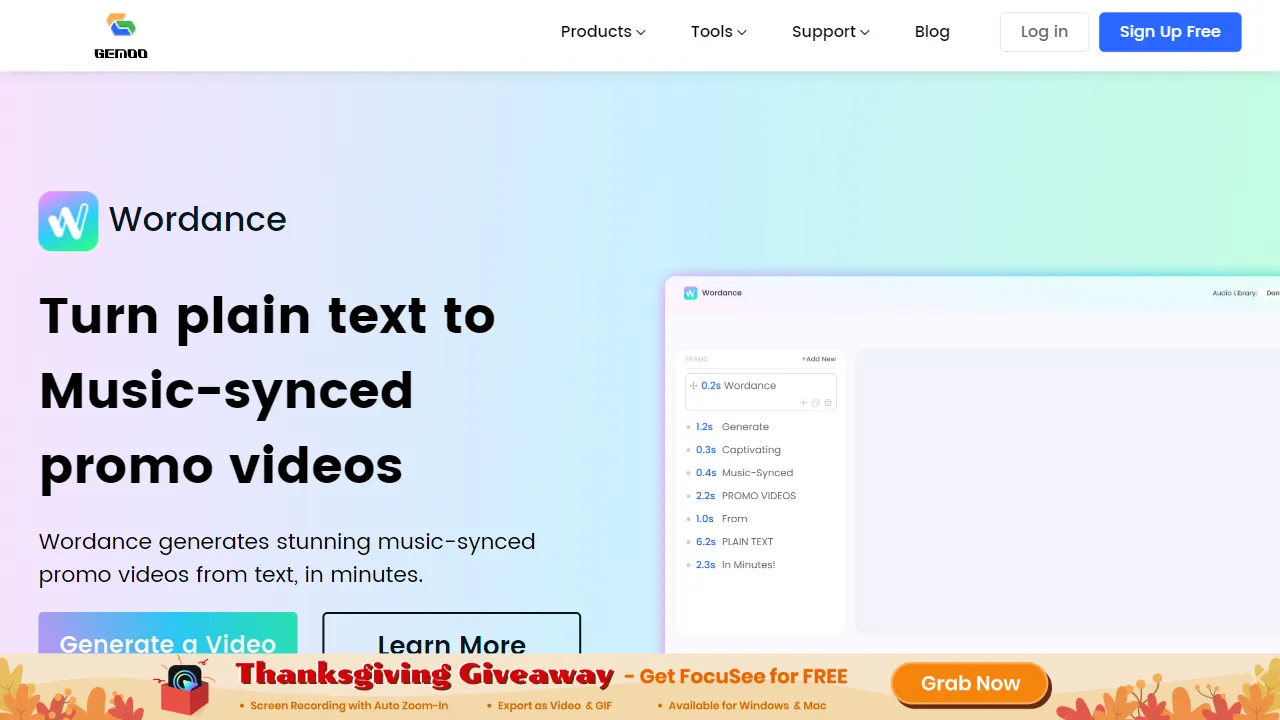Select the 2.3s In Minutes! frame row
1280x720 pixels.
pyautogui.click(x=760, y=565)
